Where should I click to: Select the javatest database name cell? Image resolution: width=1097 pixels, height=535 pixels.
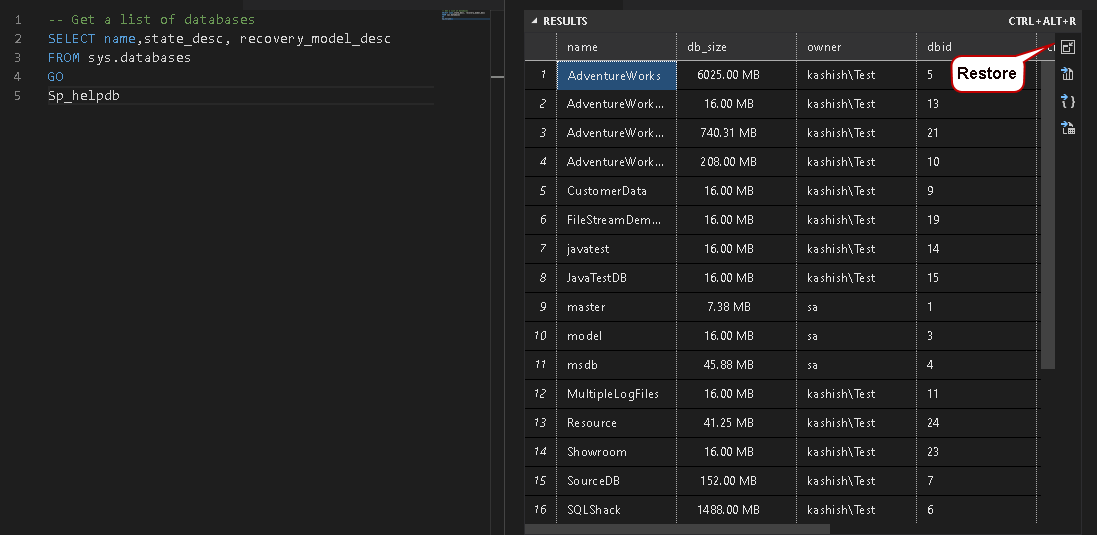pyautogui.click(x=616, y=249)
